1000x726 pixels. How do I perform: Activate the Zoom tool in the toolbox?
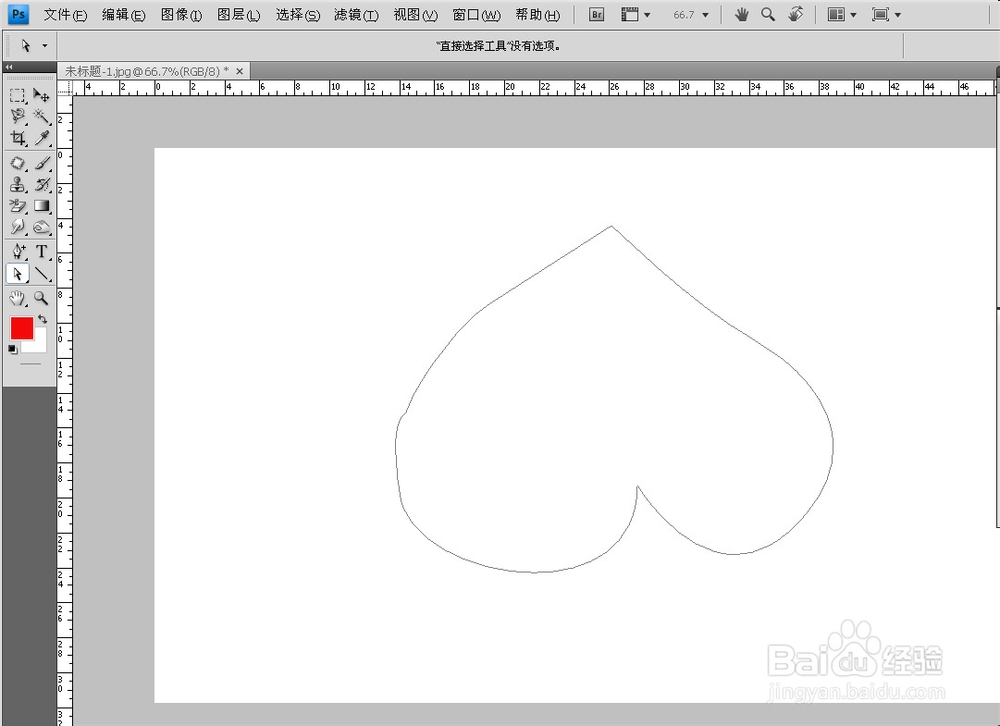[x=40, y=296]
